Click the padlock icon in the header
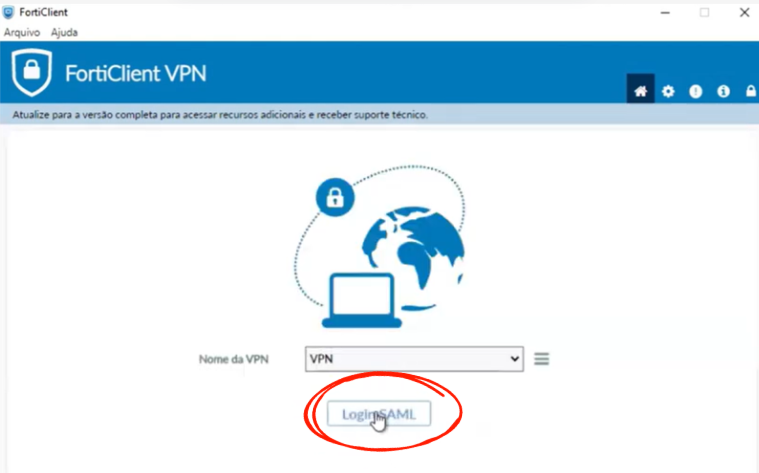 click(x=751, y=91)
